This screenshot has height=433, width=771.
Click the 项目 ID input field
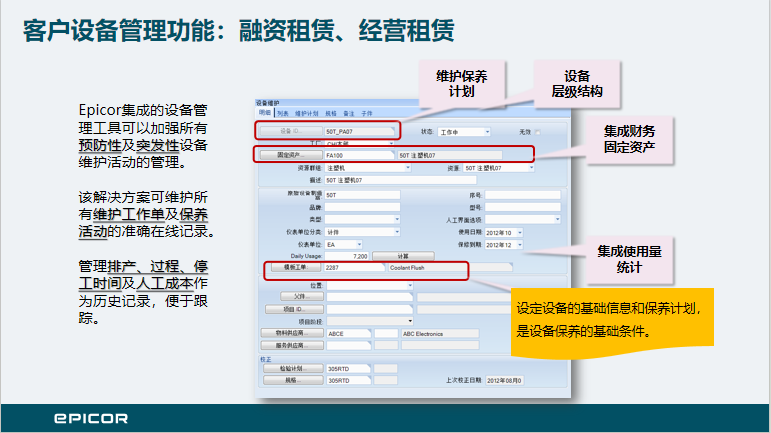tap(370, 309)
